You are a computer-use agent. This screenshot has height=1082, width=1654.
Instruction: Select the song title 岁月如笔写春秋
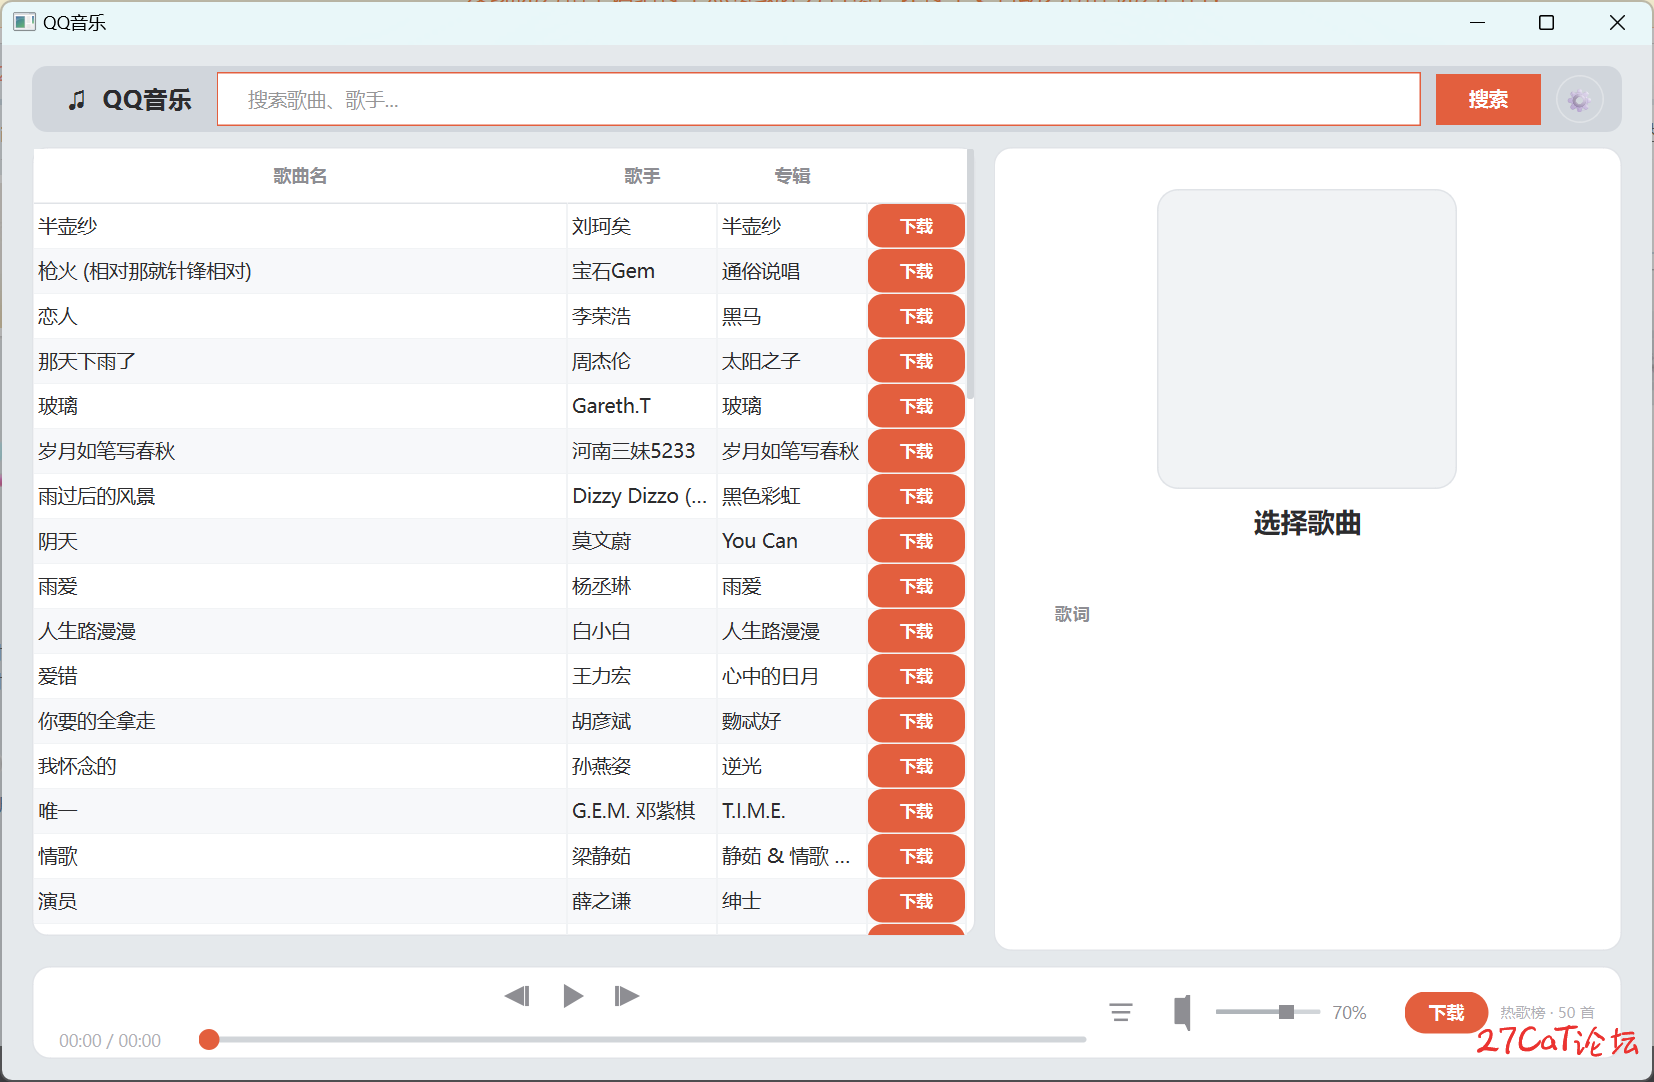pos(107,451)
